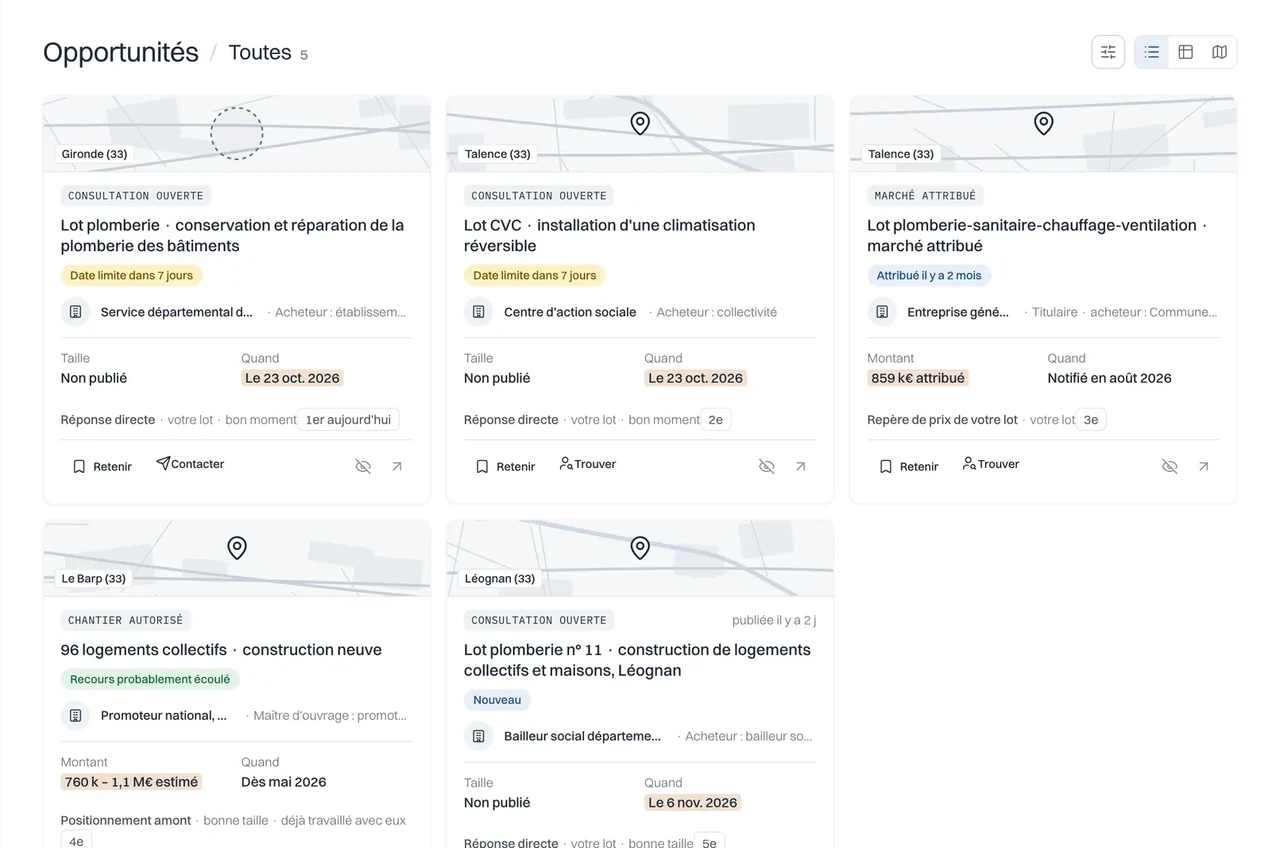
Task: Click building icon beside Entreprise géné…
Action: [881, 312]
